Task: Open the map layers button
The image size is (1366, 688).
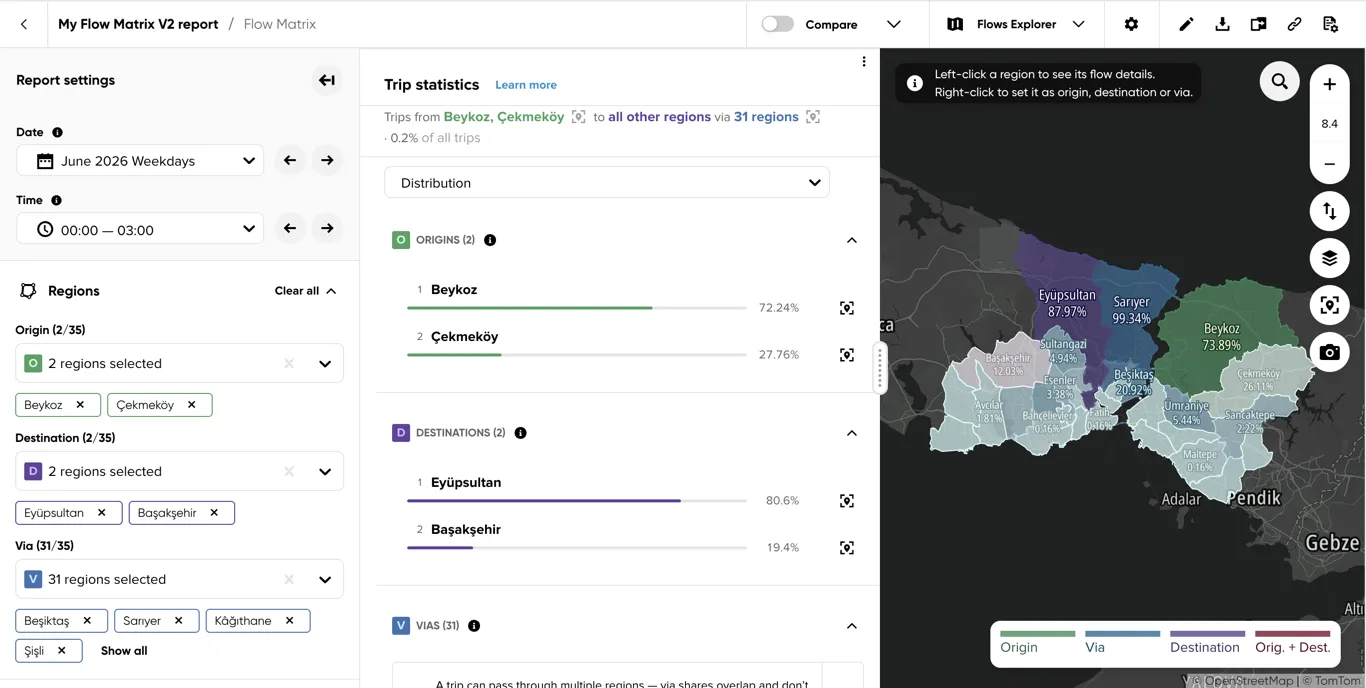Action: 1329,258
